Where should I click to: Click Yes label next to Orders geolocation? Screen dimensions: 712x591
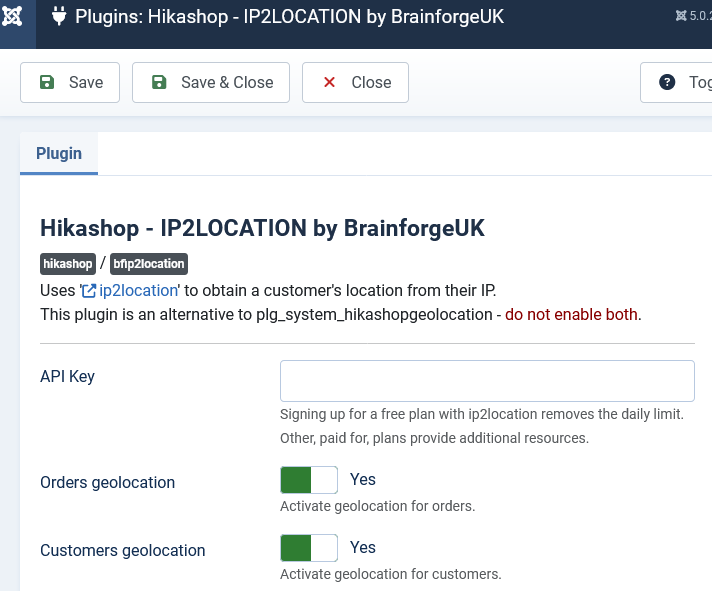tap(363, 479)
